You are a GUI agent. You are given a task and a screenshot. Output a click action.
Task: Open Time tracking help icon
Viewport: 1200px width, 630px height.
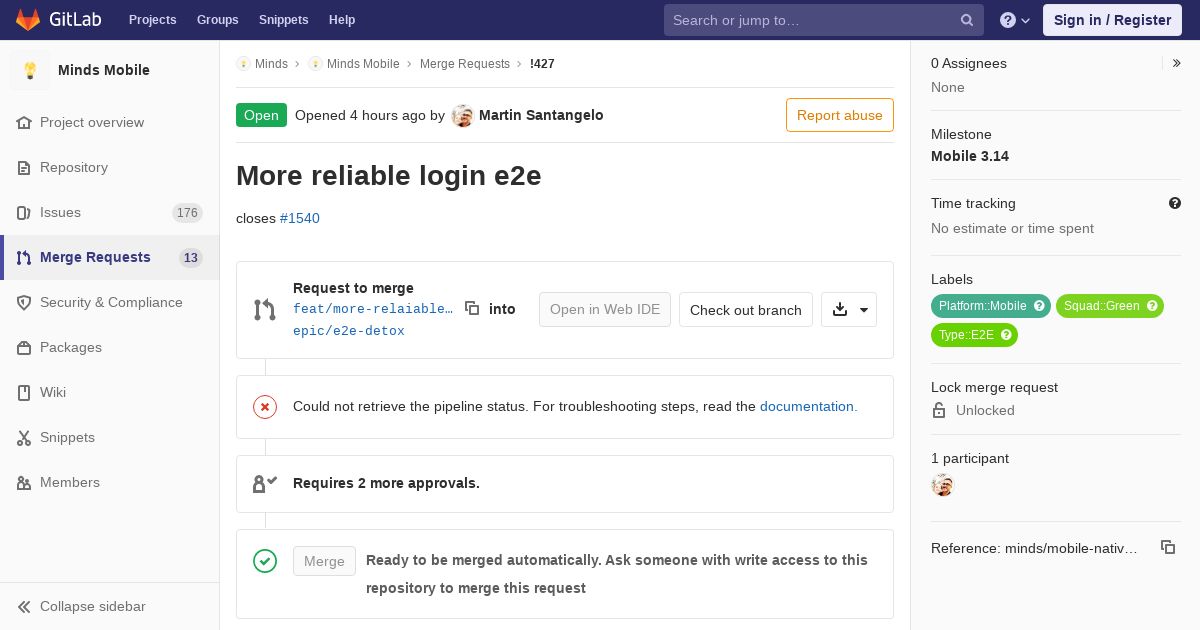[x=1175, y=203]
